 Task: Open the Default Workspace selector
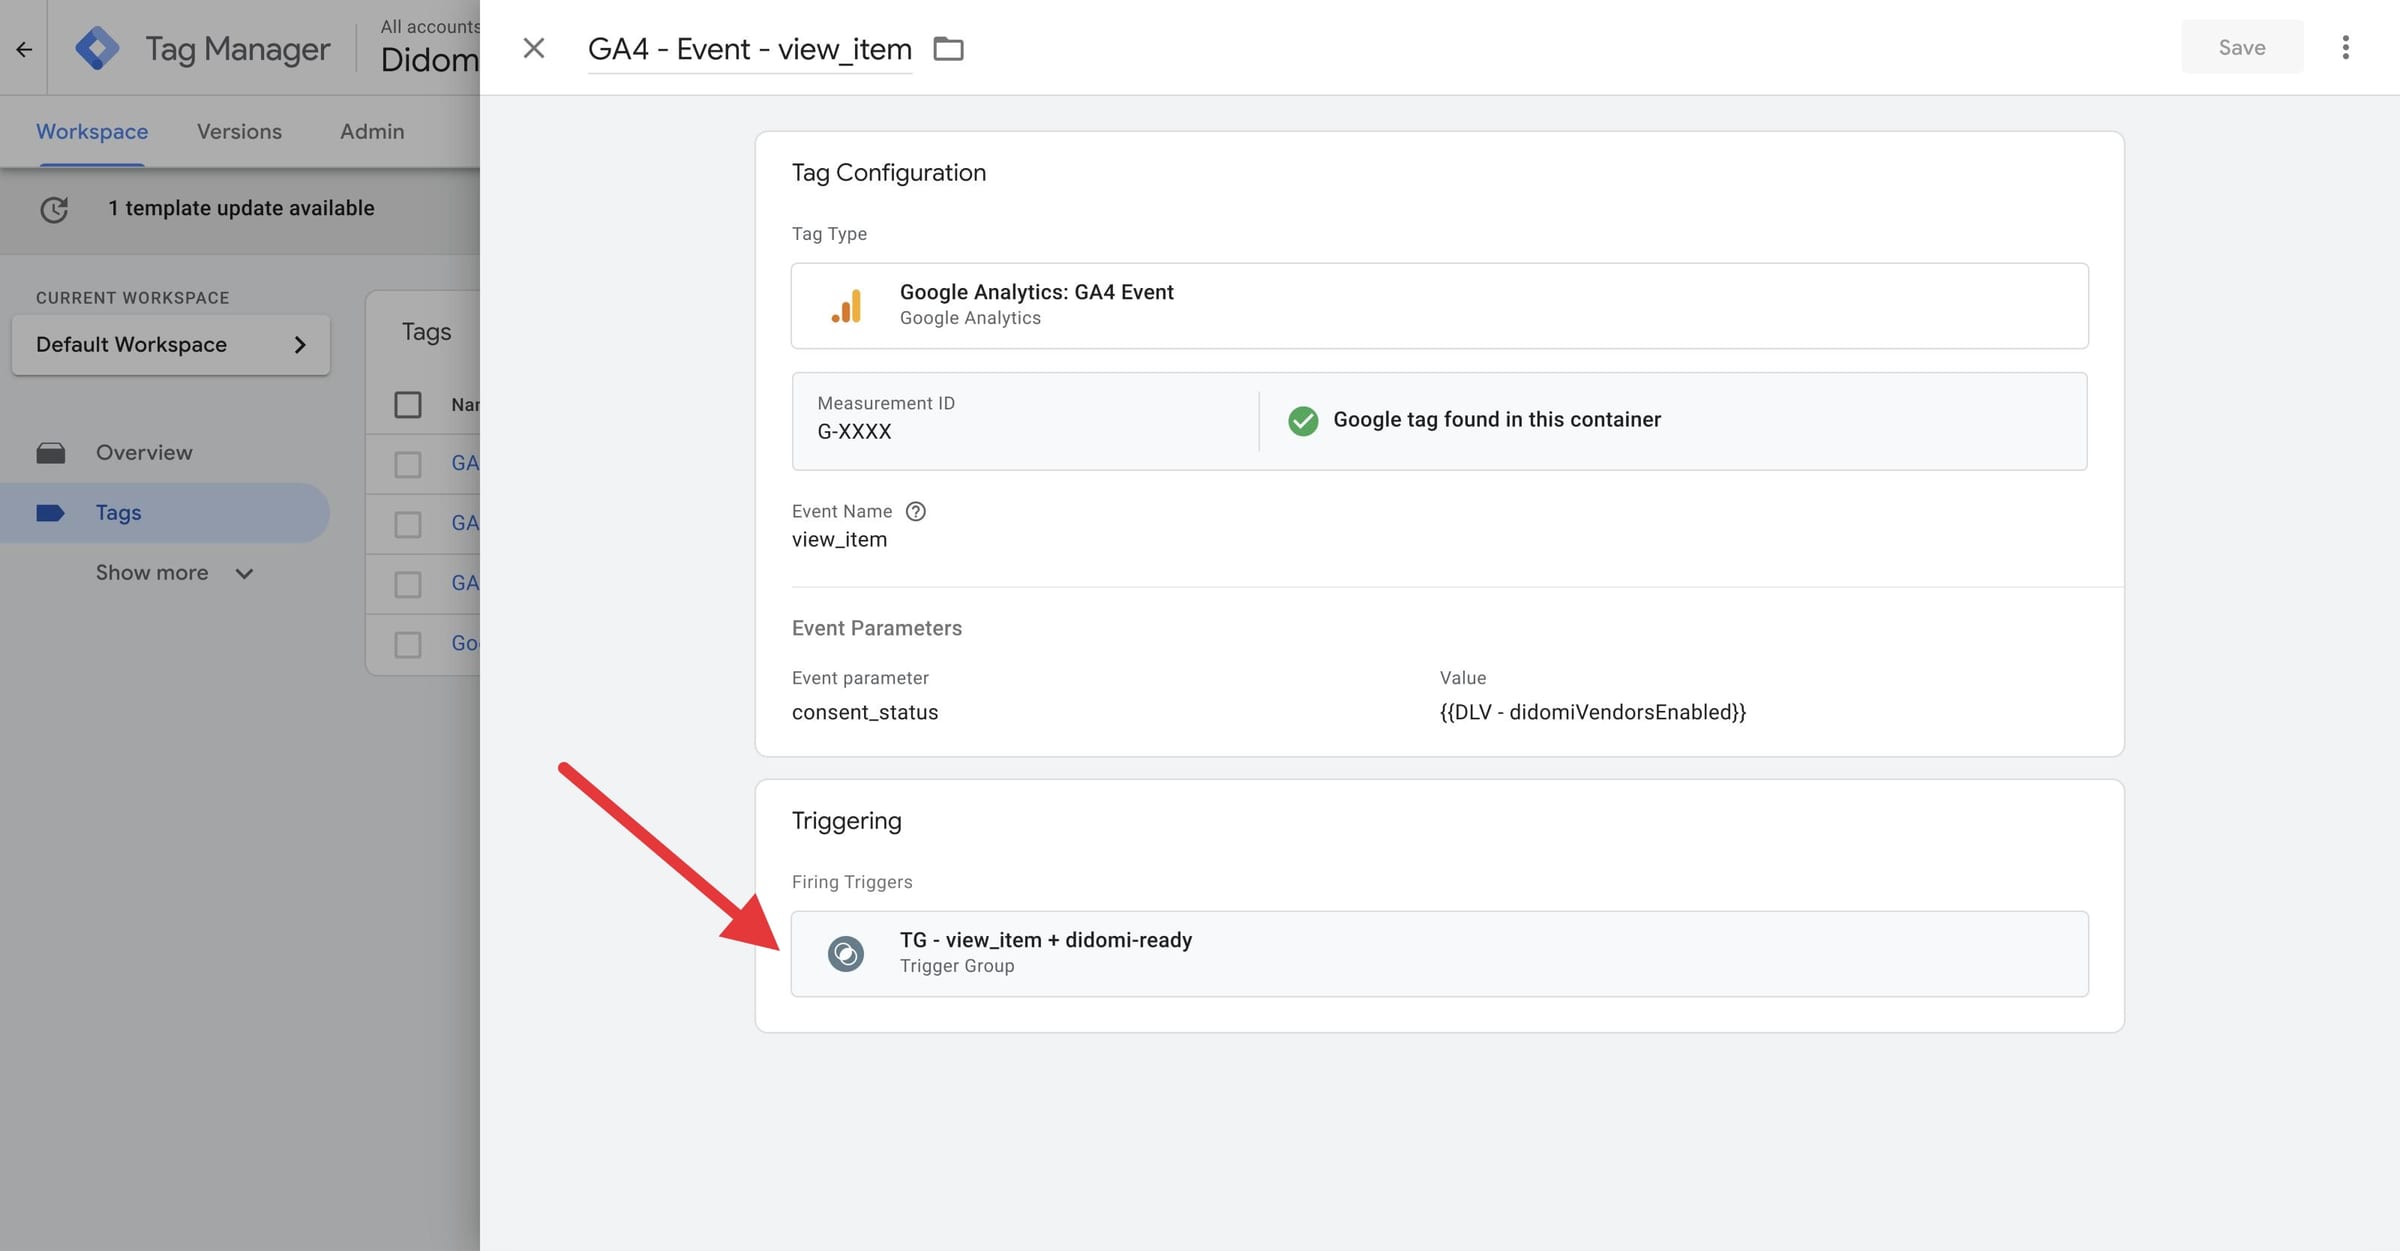(x=171, y=345)
